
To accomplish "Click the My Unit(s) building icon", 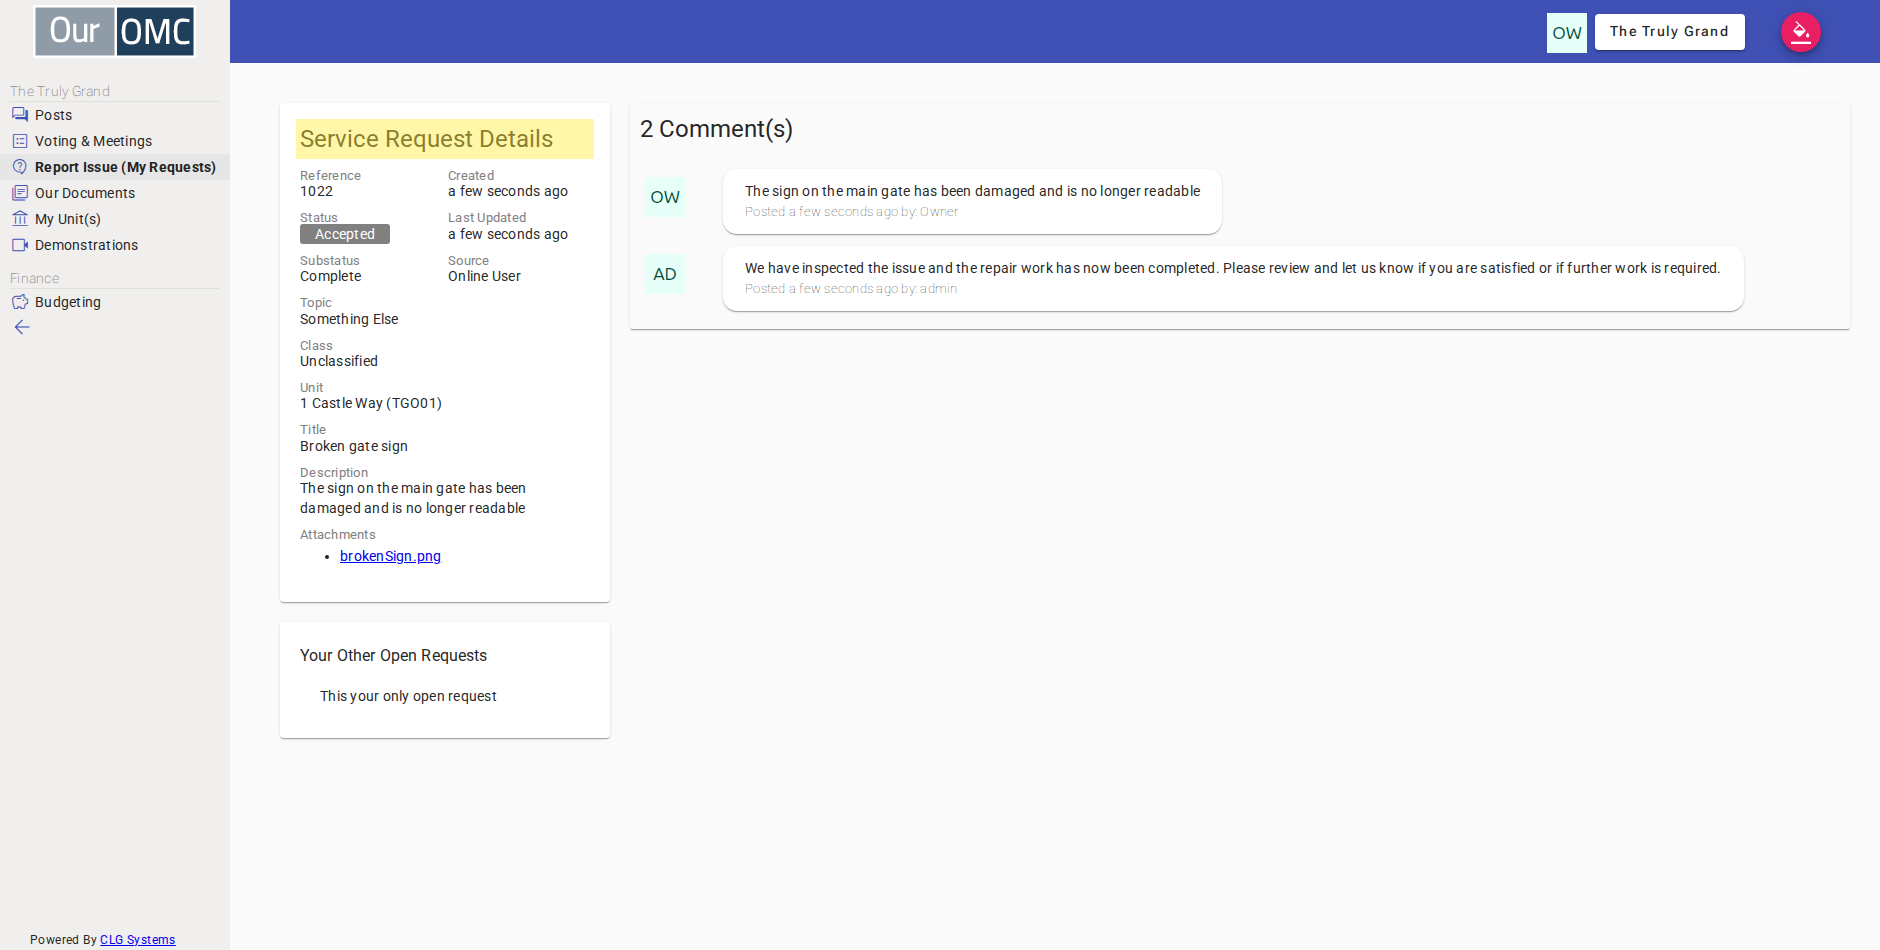I will tap(20, 219).
